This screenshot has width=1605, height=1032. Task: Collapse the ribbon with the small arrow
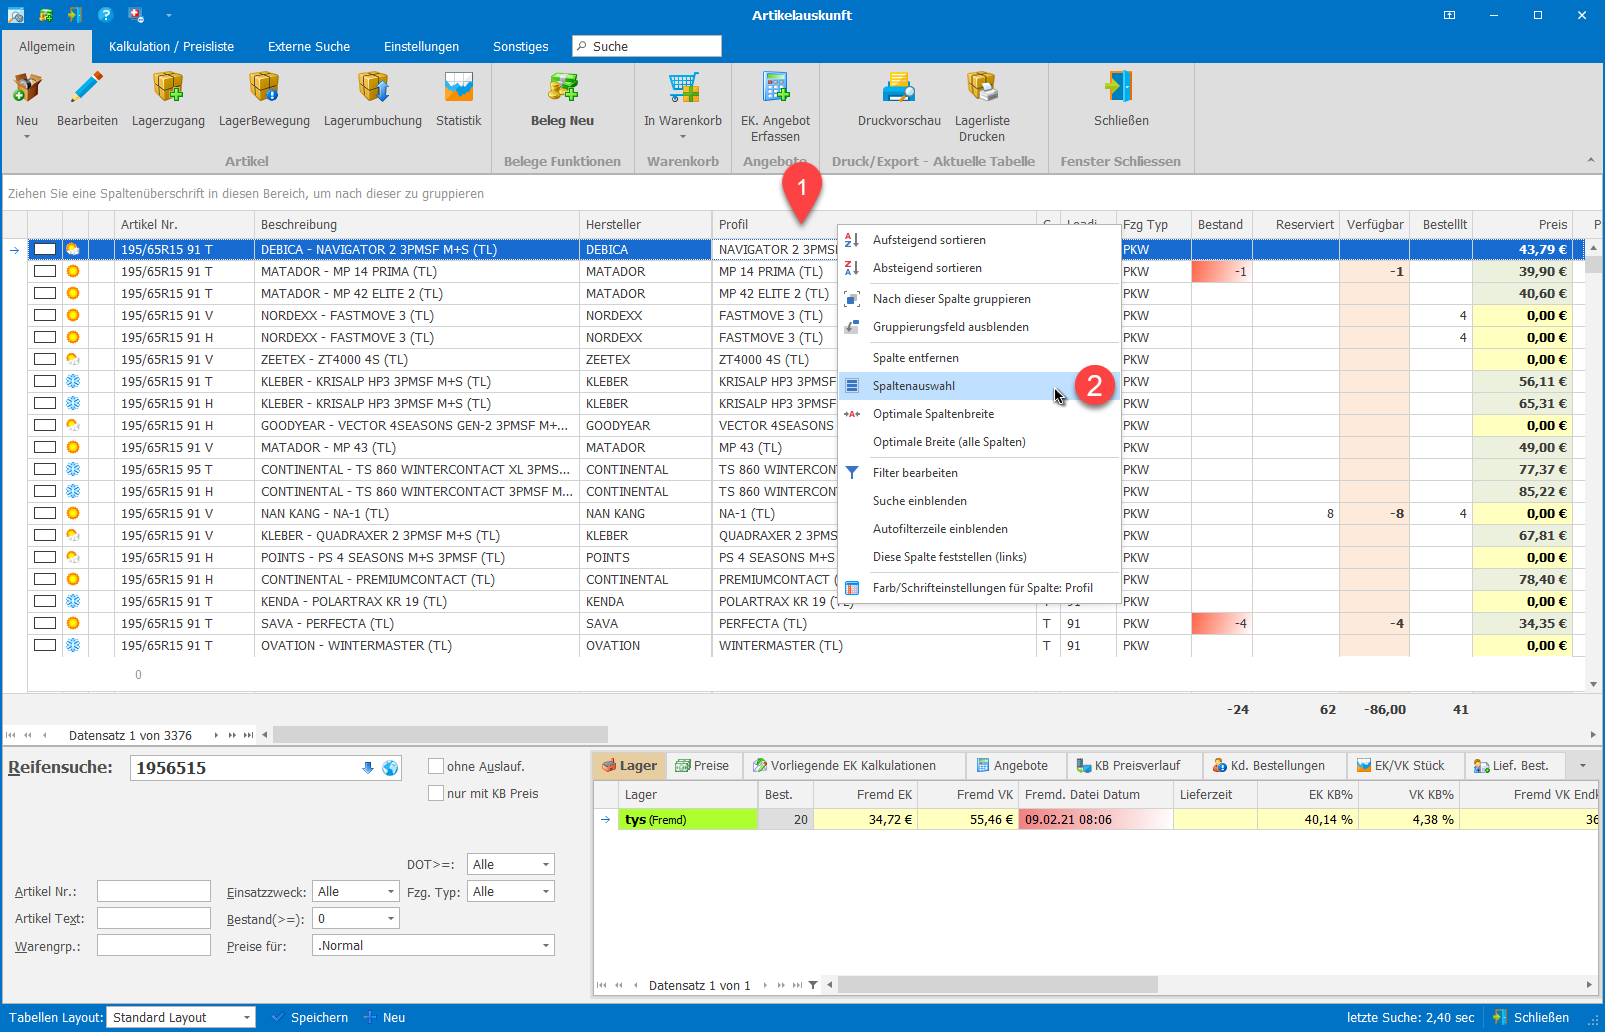[1590, 161]
